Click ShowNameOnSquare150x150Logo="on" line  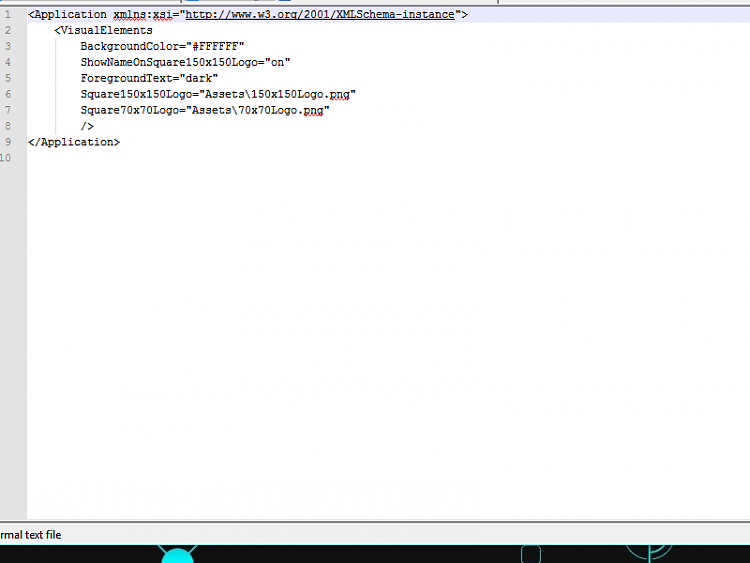pyautogui.click(x=185, y=62)
